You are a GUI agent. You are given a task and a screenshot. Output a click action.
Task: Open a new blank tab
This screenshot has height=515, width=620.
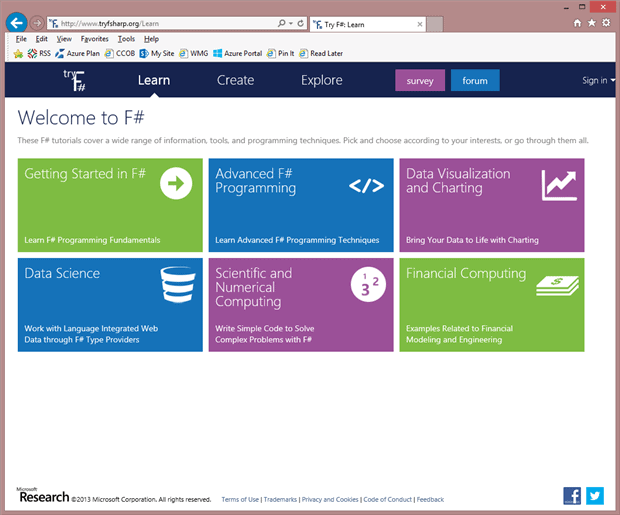click(x=435, y=24)
